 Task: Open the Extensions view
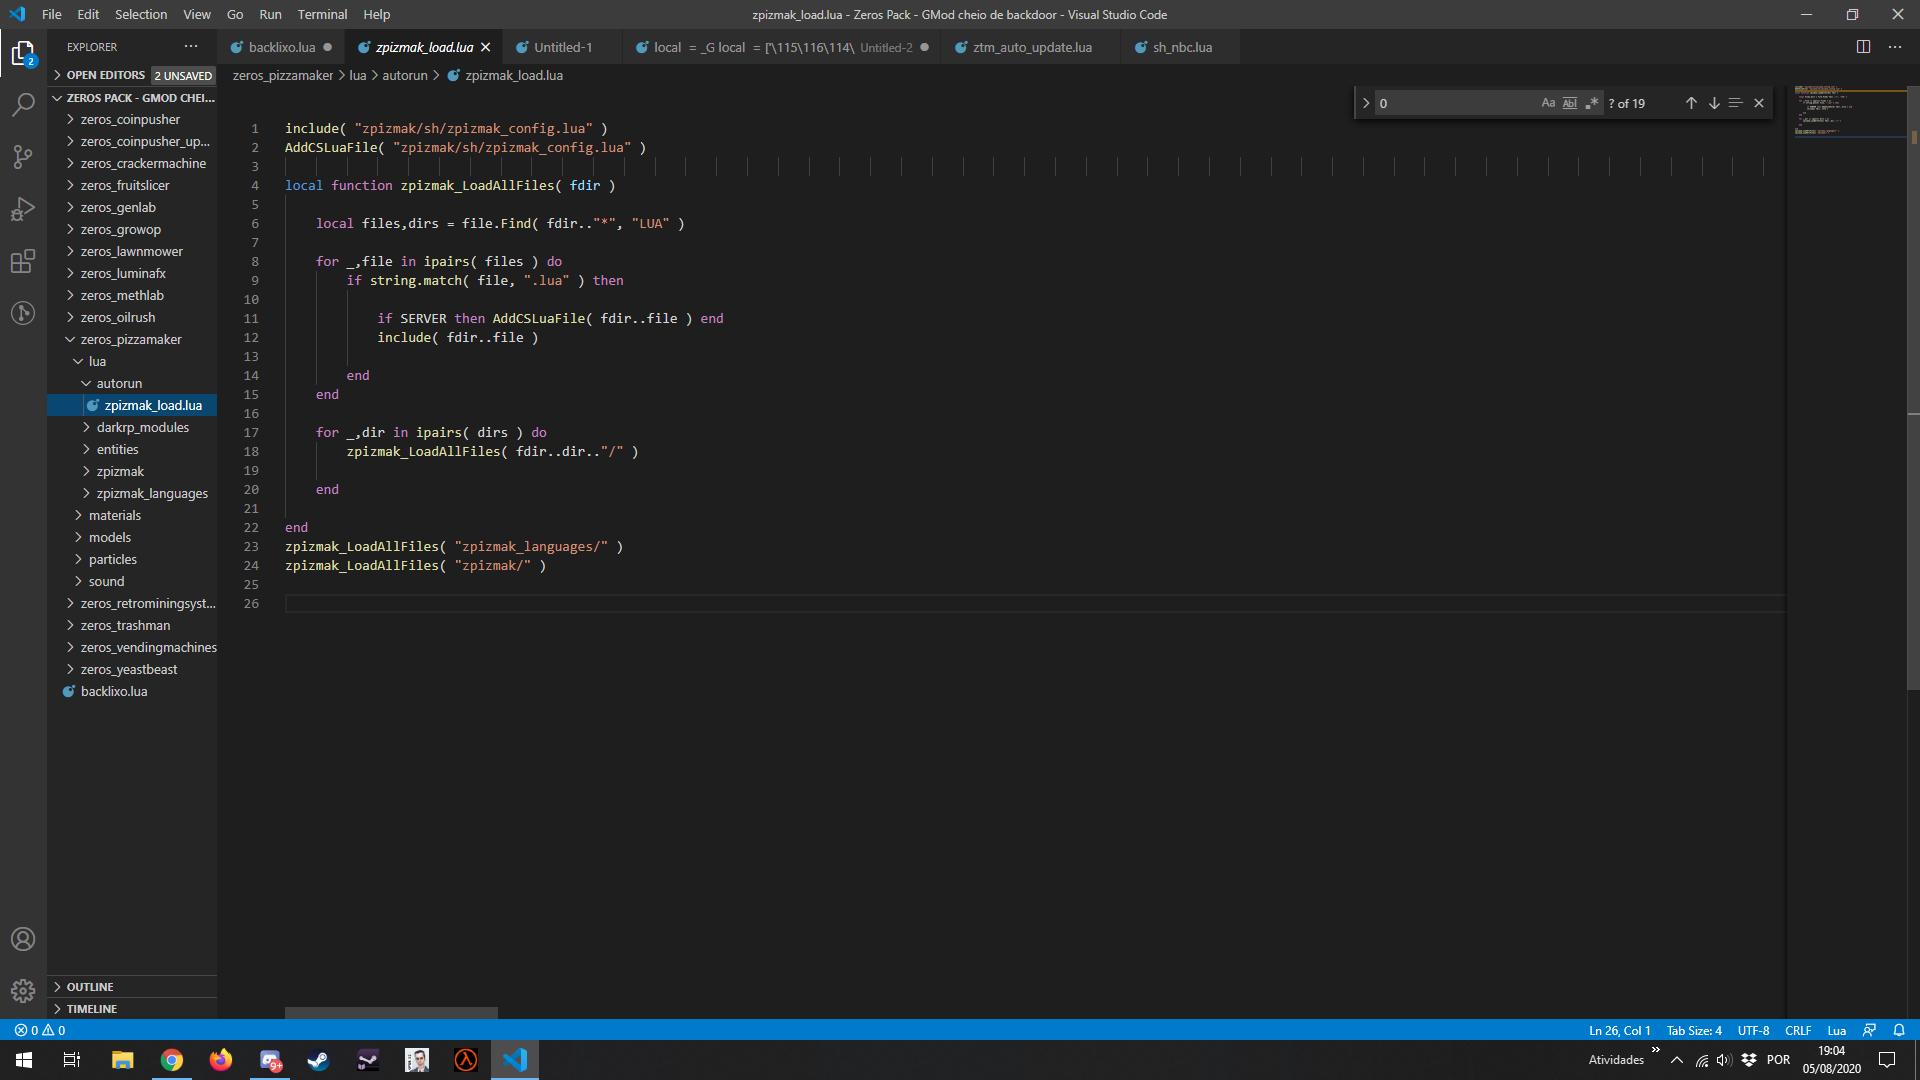click(23, 261)
